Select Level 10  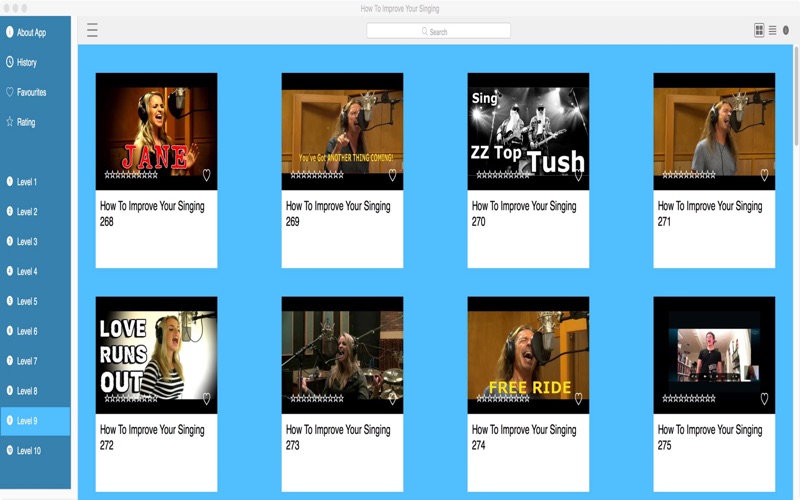35,451
